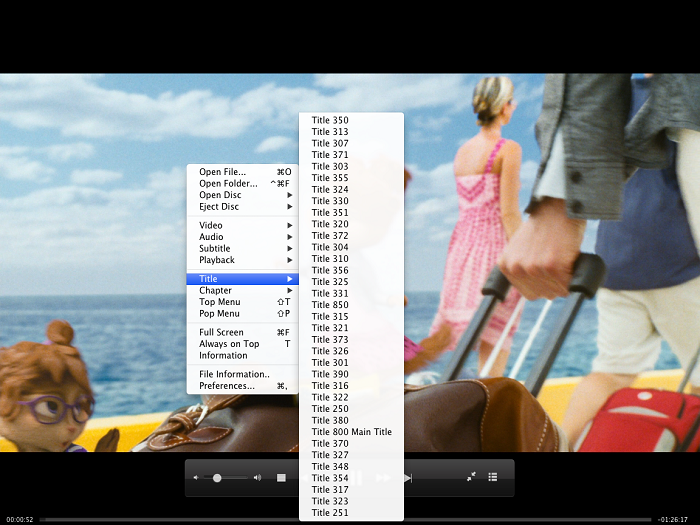
Task: Click the stop playback square button
Action: pos(281,478)
